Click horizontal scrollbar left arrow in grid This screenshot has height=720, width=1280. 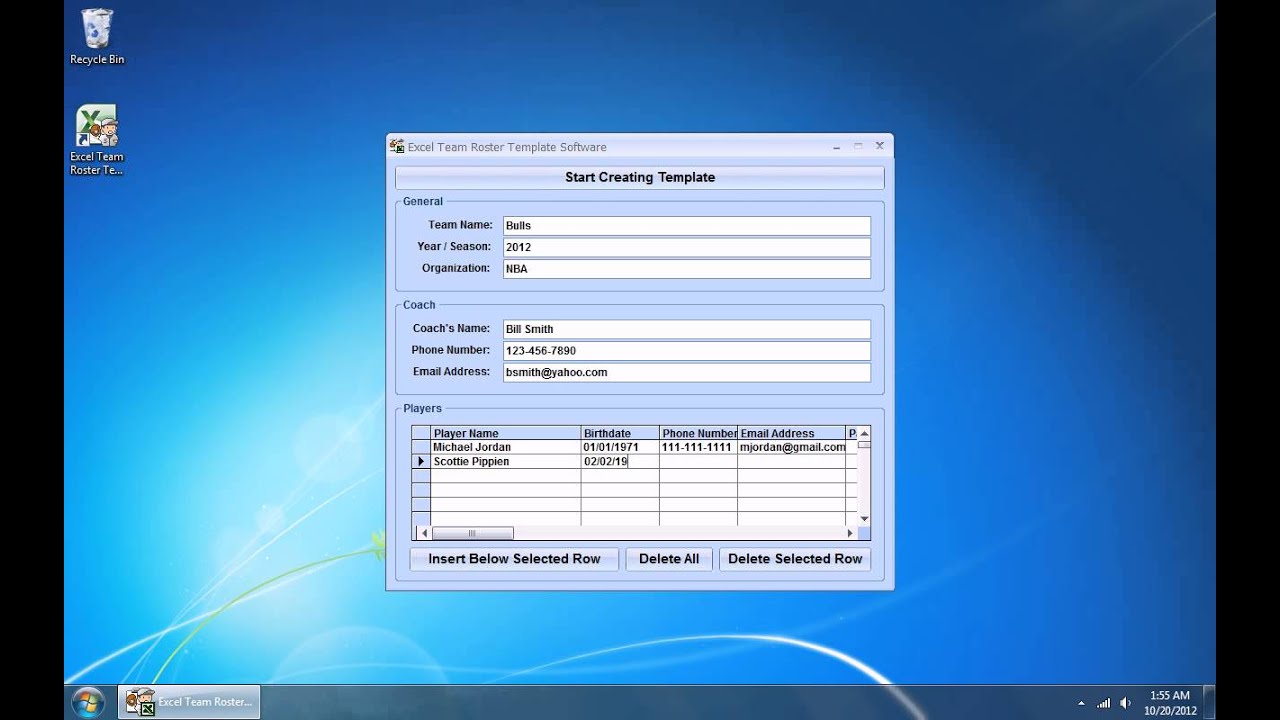pos(424,533)
